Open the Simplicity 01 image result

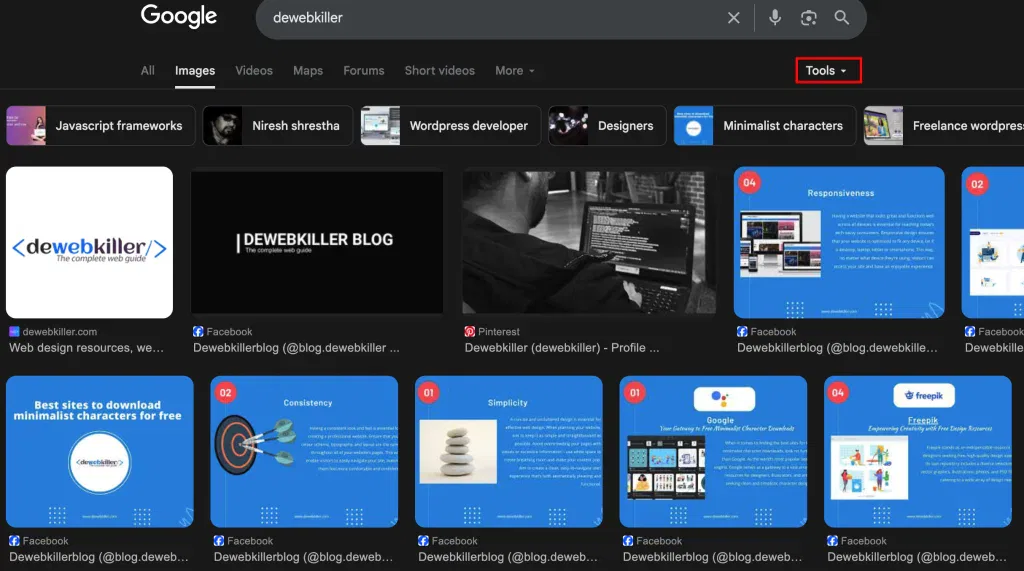(509, 451)
